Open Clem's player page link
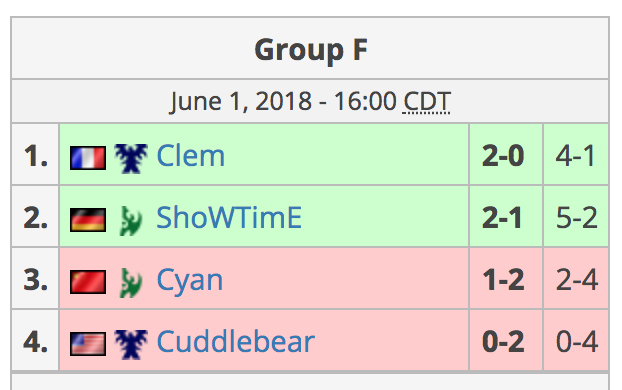The image size is (622, 390). (191, 156)
